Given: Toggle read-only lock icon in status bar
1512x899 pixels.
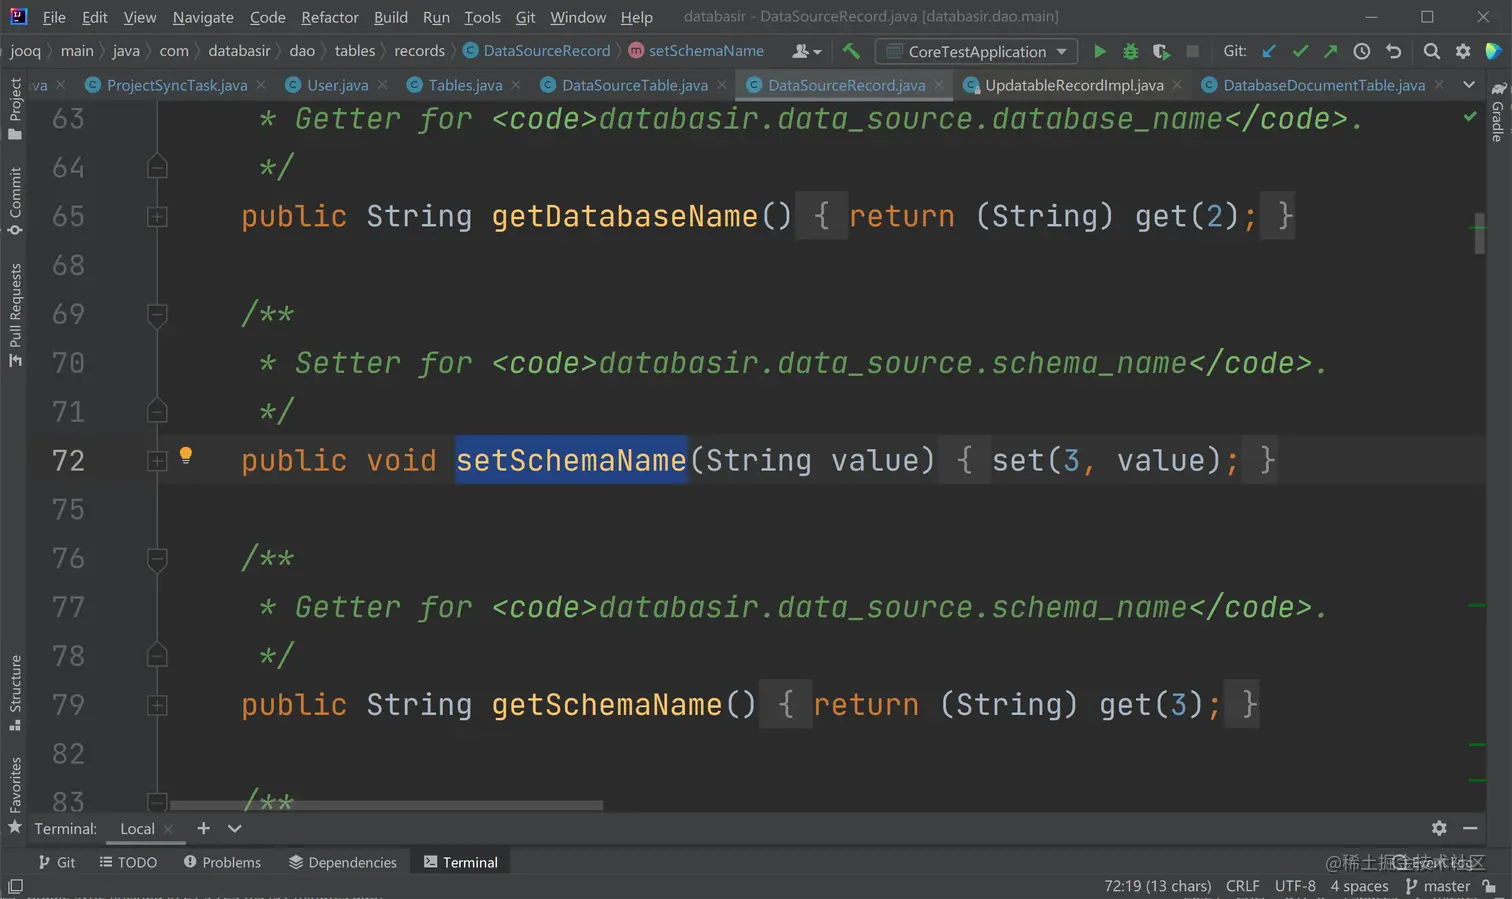Looking at the screenshot, I should (1490, 886).
